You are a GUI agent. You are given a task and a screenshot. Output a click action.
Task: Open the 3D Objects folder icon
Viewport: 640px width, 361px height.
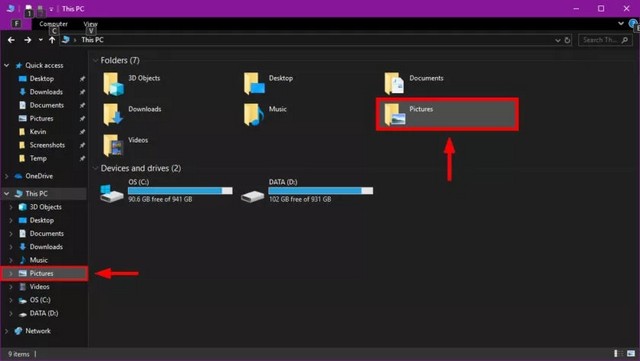coord(113,84)
